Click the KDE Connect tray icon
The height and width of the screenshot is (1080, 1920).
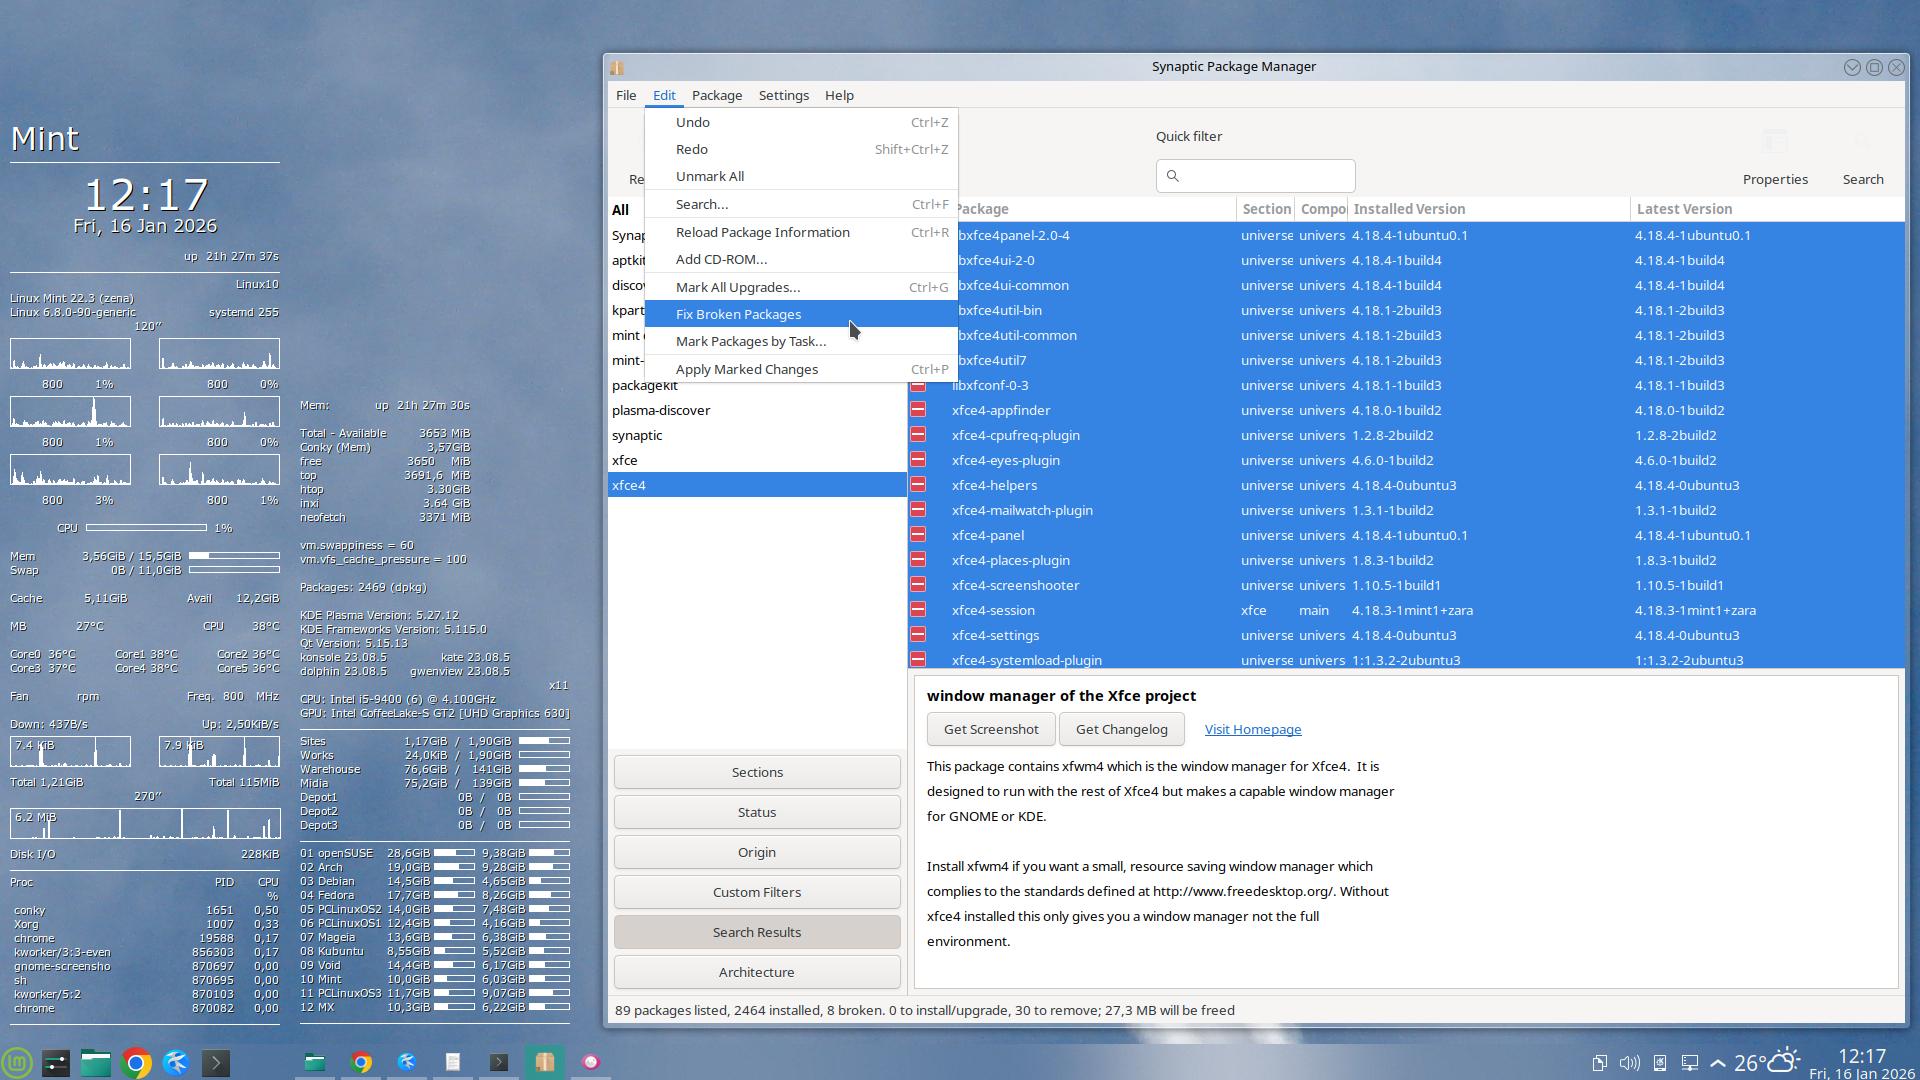click(1659, 1063)
